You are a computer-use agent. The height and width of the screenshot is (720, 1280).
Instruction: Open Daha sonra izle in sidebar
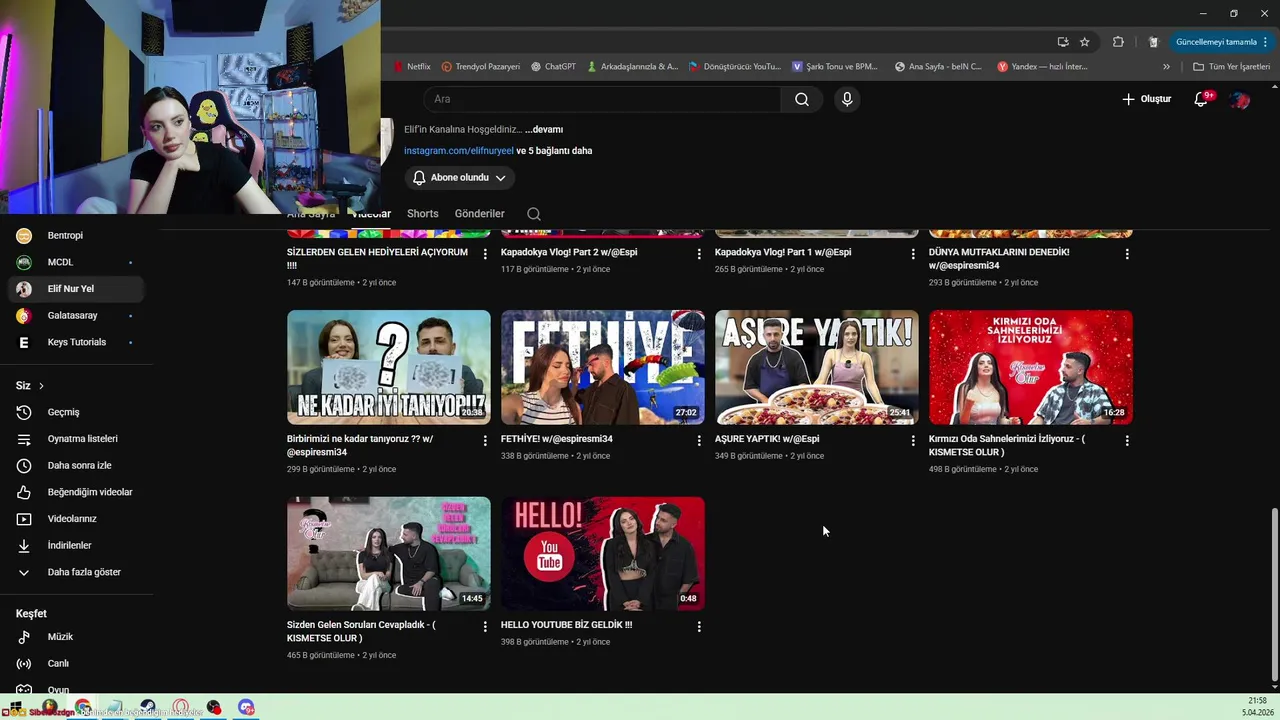[x=76, y=465]
